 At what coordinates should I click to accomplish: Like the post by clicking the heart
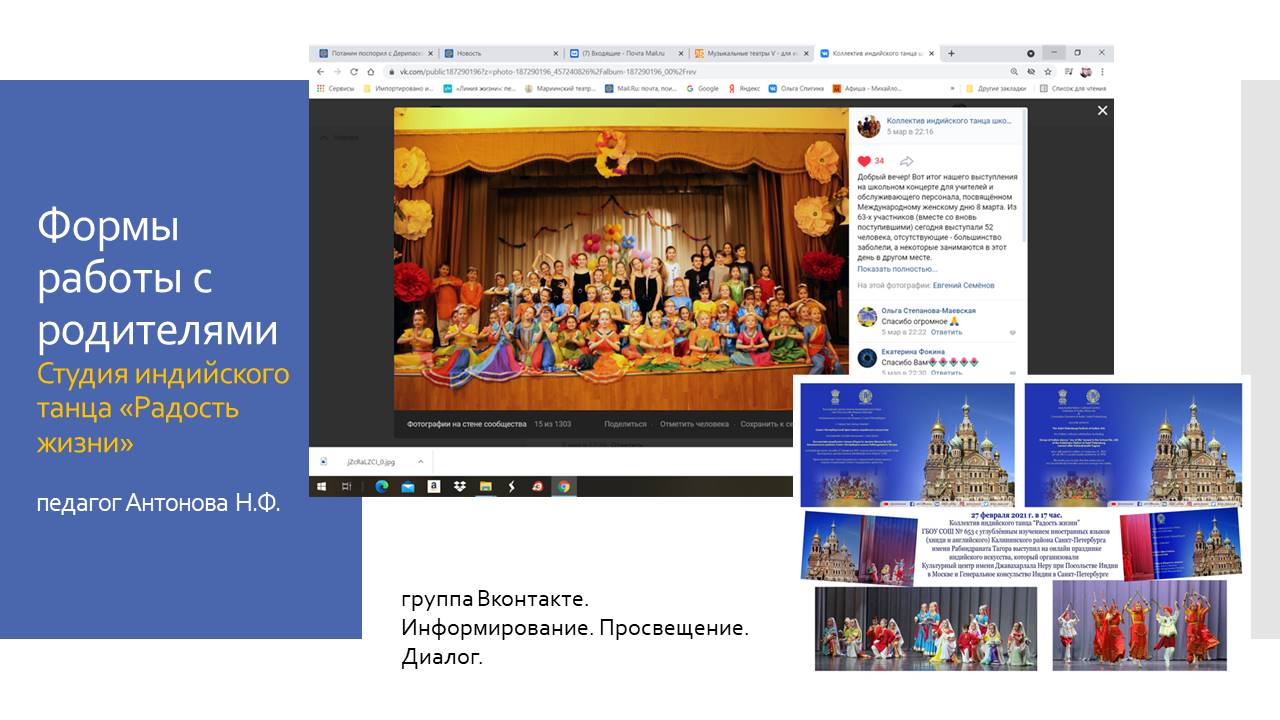pyautogui.click(x=864, y=161)
